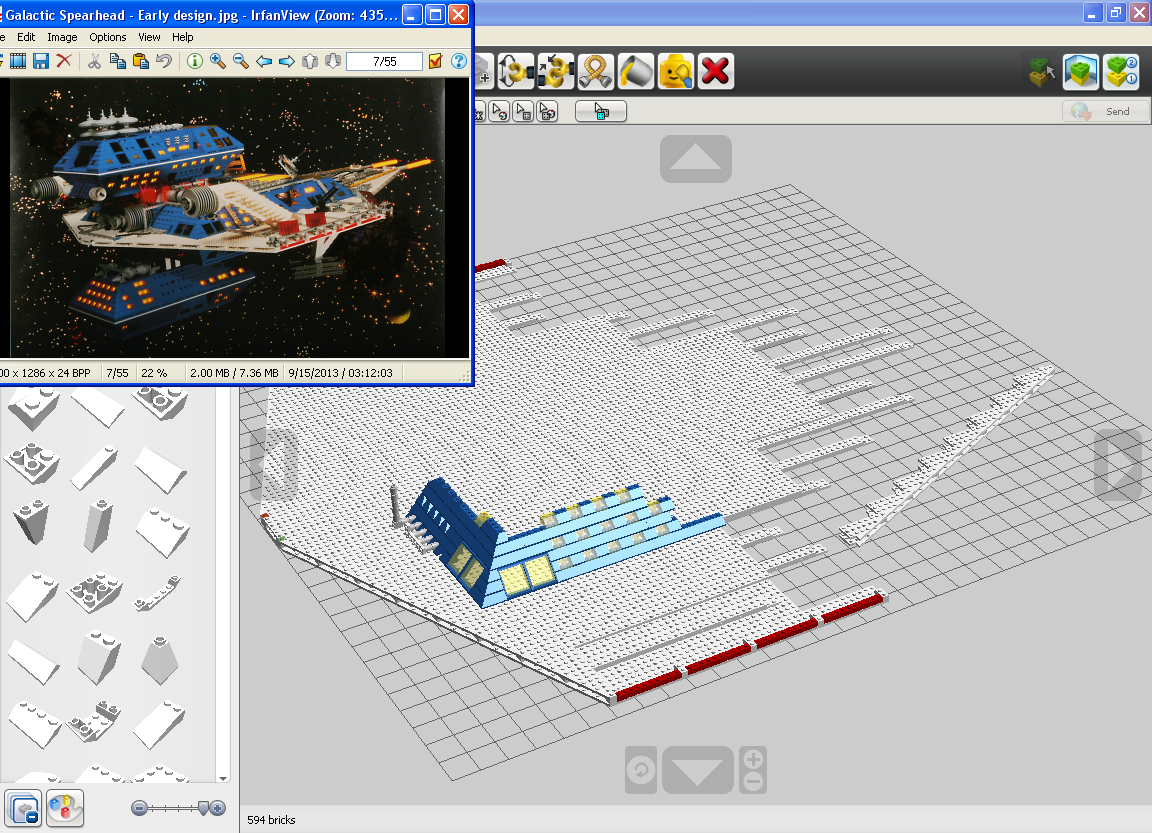The width and height of the screenshot is (1152, 833).
Task: Click the Cut scissors icon in IrfanView
Action: click(x=94, y=61)
